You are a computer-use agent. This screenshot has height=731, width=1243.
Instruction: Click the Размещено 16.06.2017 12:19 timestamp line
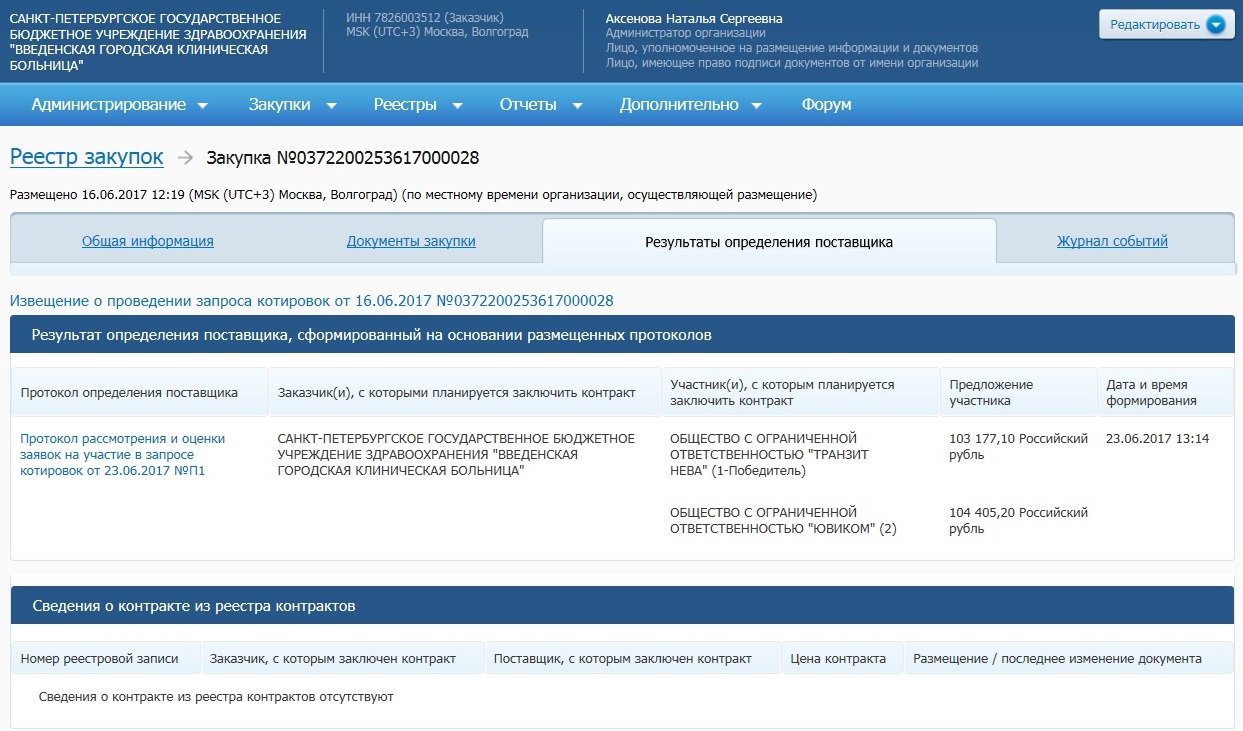pos(413,195)
